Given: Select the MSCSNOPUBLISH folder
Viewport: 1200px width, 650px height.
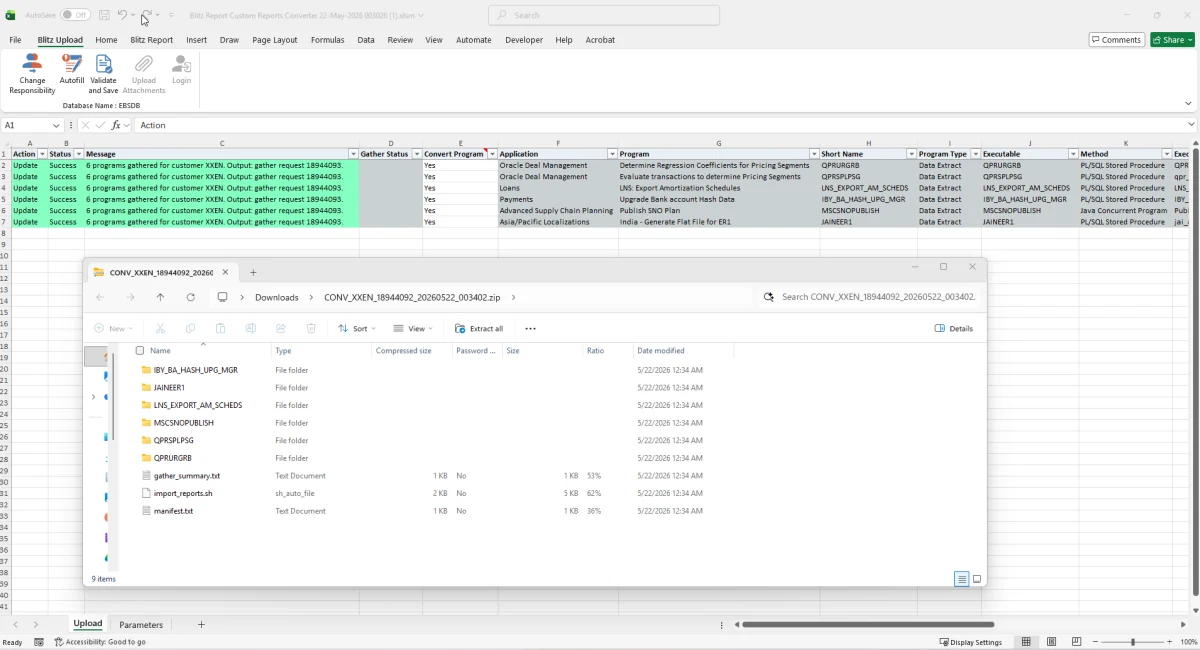Looking at the screenshot, I should [184, 423].
